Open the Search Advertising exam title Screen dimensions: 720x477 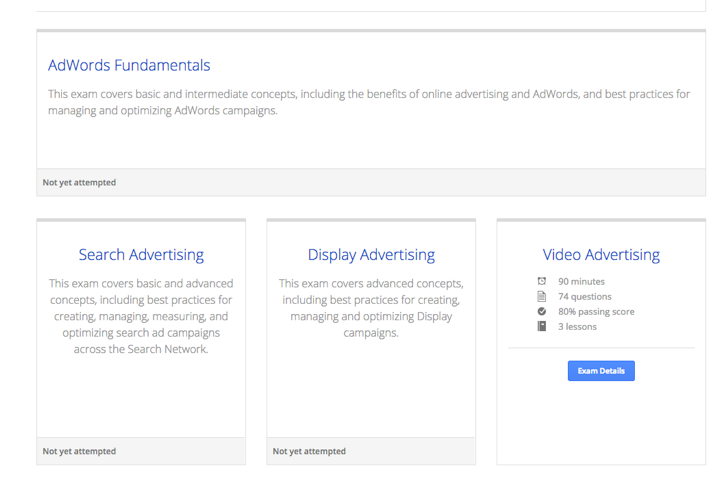pos(141,255)
